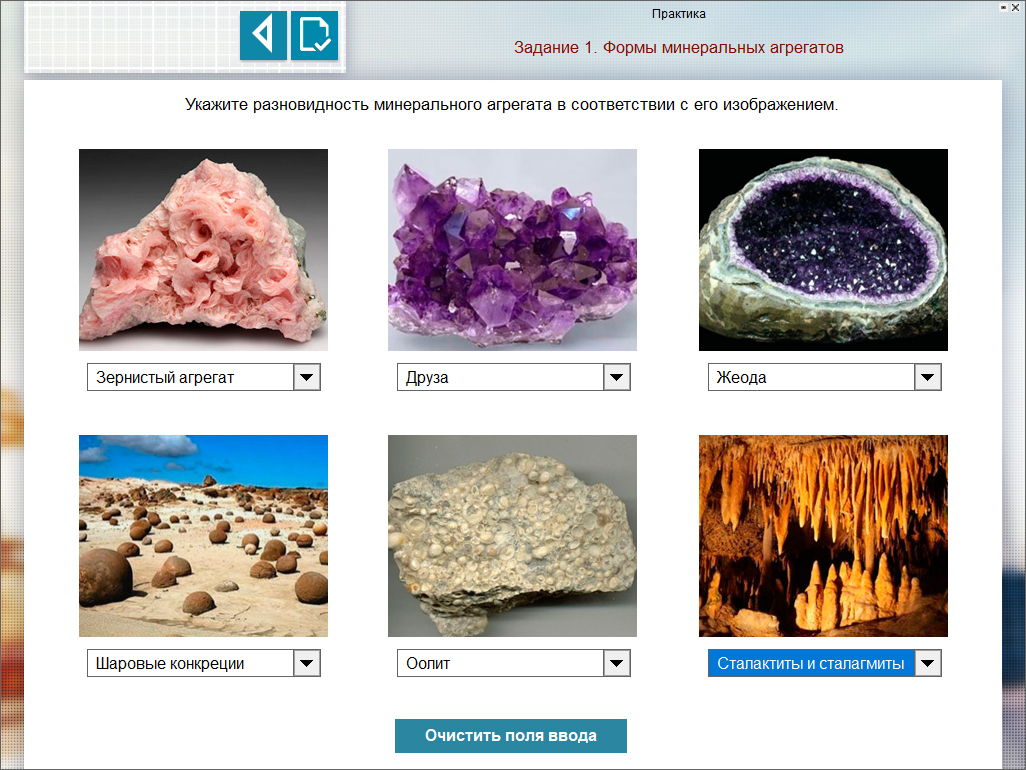1026x770 pixels.
Task: Select the dark geode cavity picture
Action: click(x=823, y=250)
